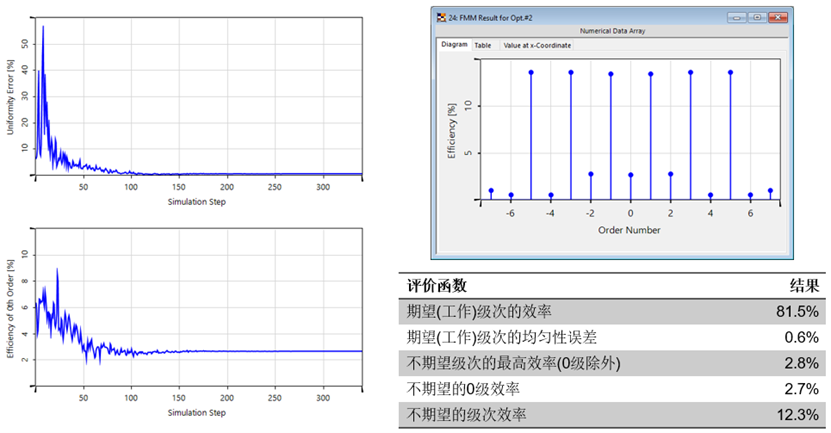Click the peak of the uniformity error curve

tap(43, 26)
